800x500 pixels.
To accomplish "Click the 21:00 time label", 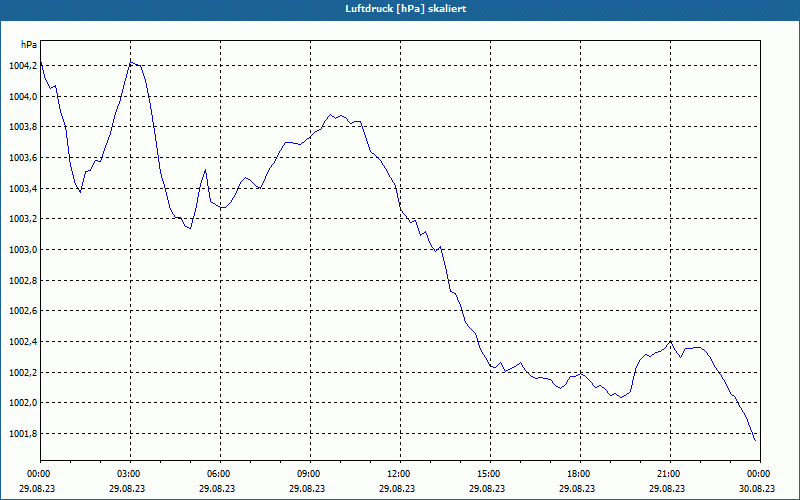I will point(669,474).
